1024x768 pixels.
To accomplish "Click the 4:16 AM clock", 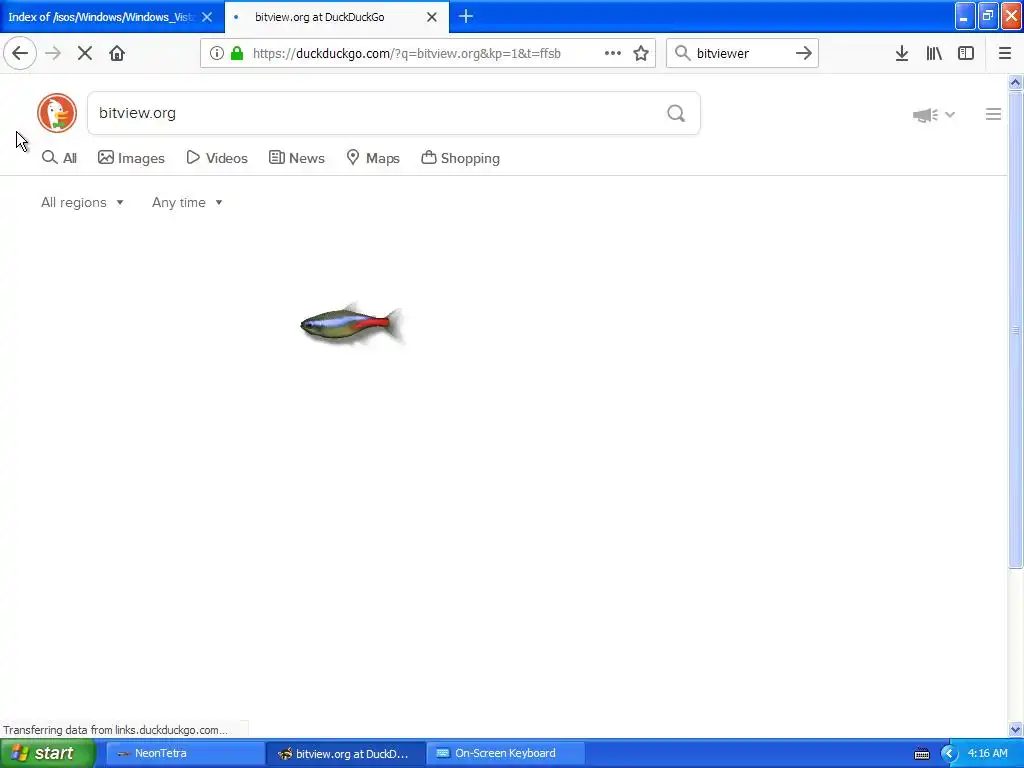I will pos(987,754).
